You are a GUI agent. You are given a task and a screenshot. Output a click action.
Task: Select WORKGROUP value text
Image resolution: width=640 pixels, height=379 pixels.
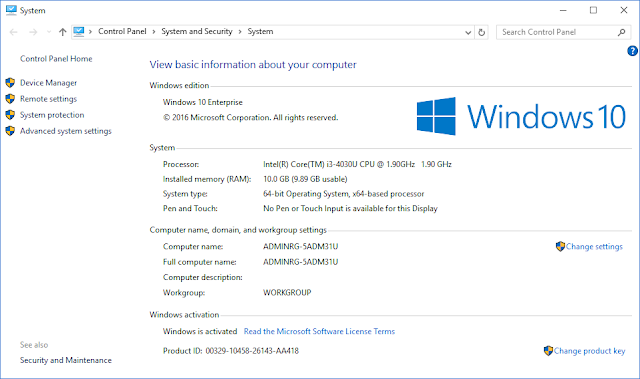(x=287, y=293)
